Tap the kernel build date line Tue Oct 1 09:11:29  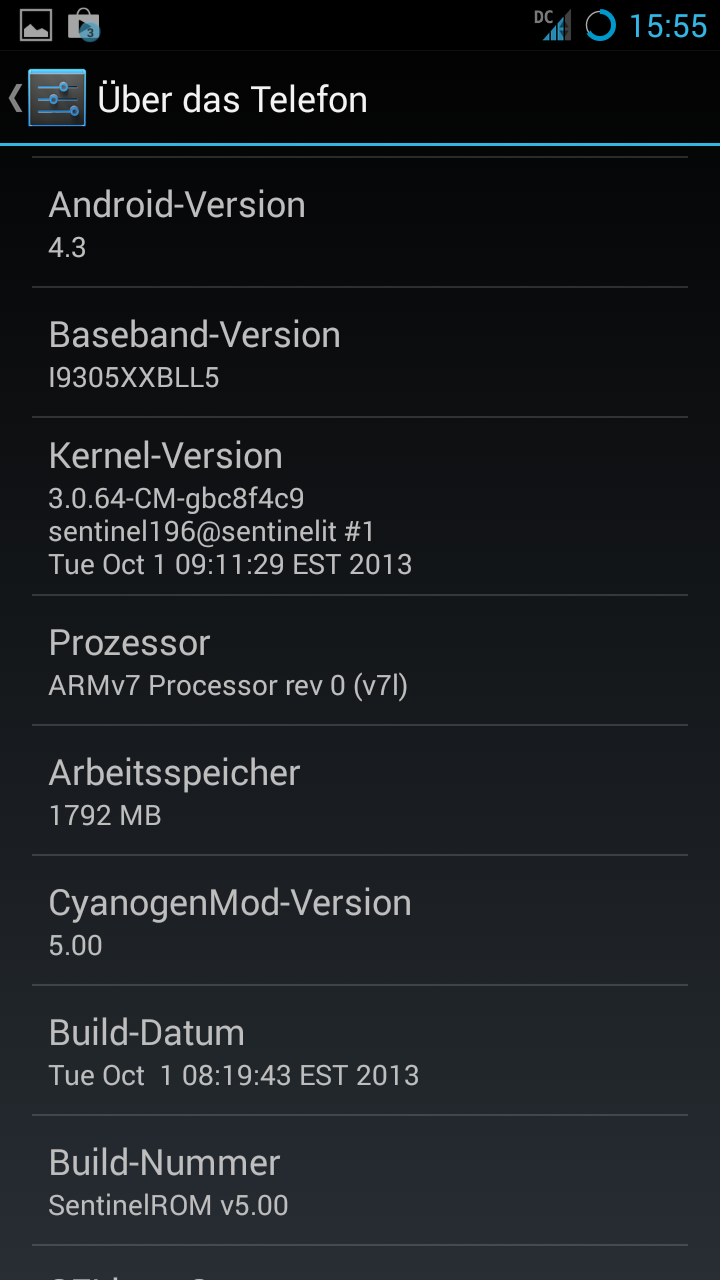pos(230,565)
